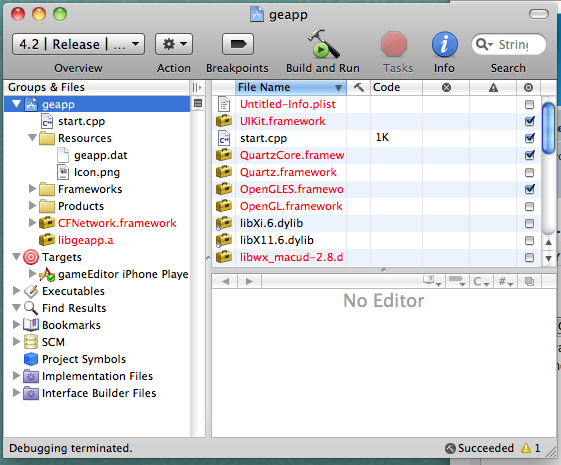
Task: Enable target checkbox for libXi.6.dylib
Action: pyautogui.click(x=529, y=224)
